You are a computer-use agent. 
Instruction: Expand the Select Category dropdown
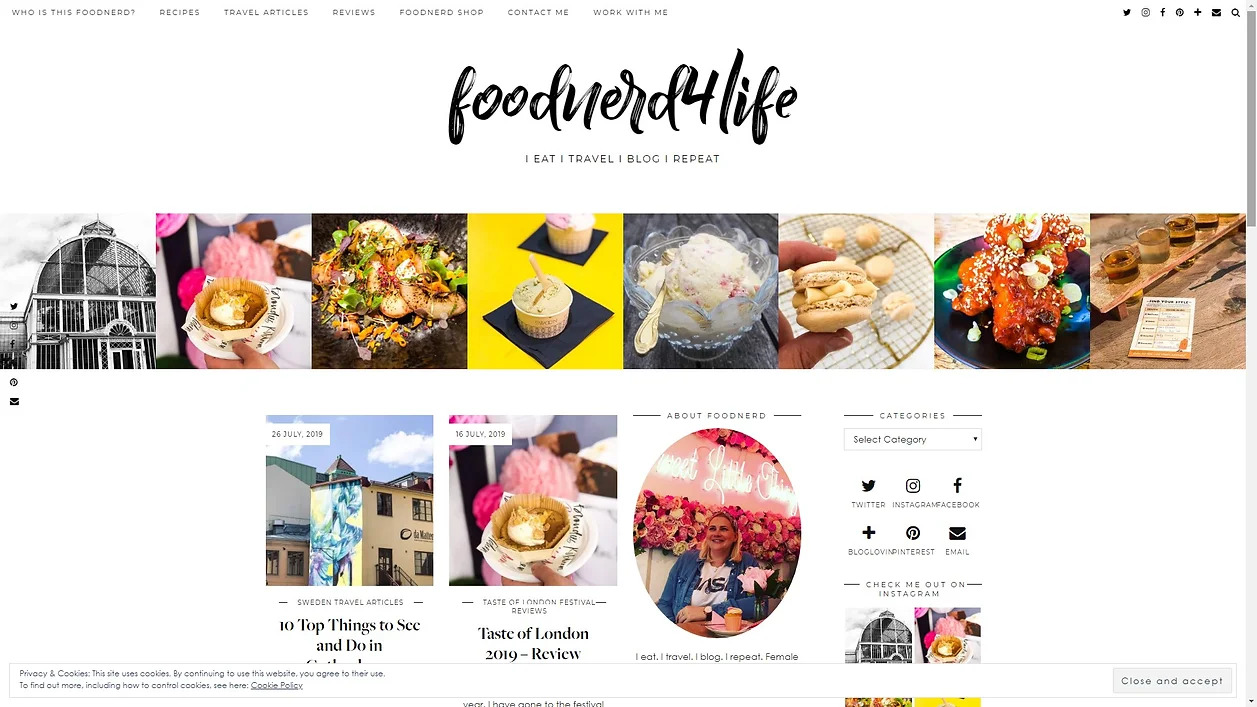[x=913, y=439]
